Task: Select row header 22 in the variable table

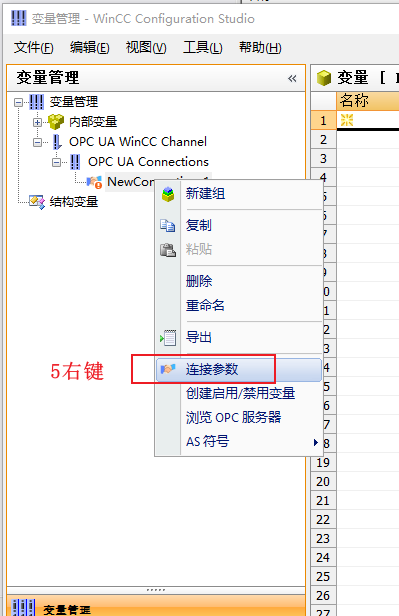Action: tap(323, 520)
